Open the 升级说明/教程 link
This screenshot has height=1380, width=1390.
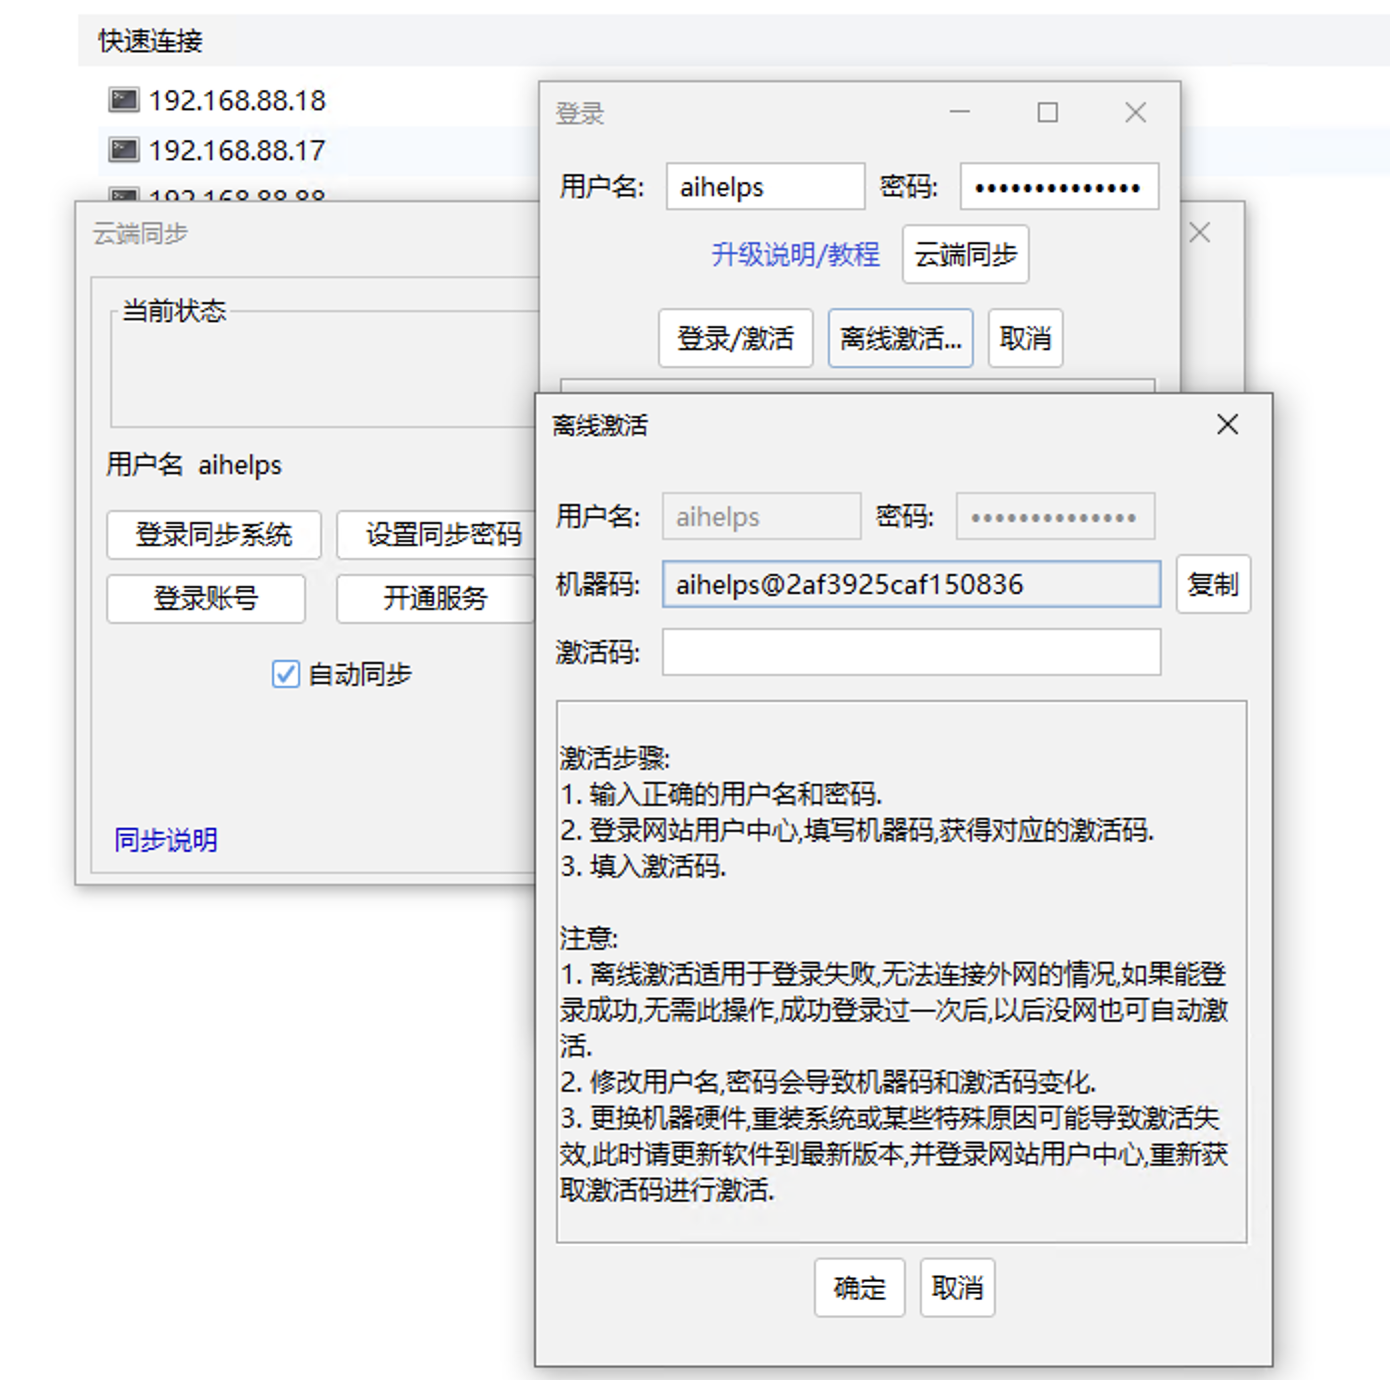click(x=795, y=255)
